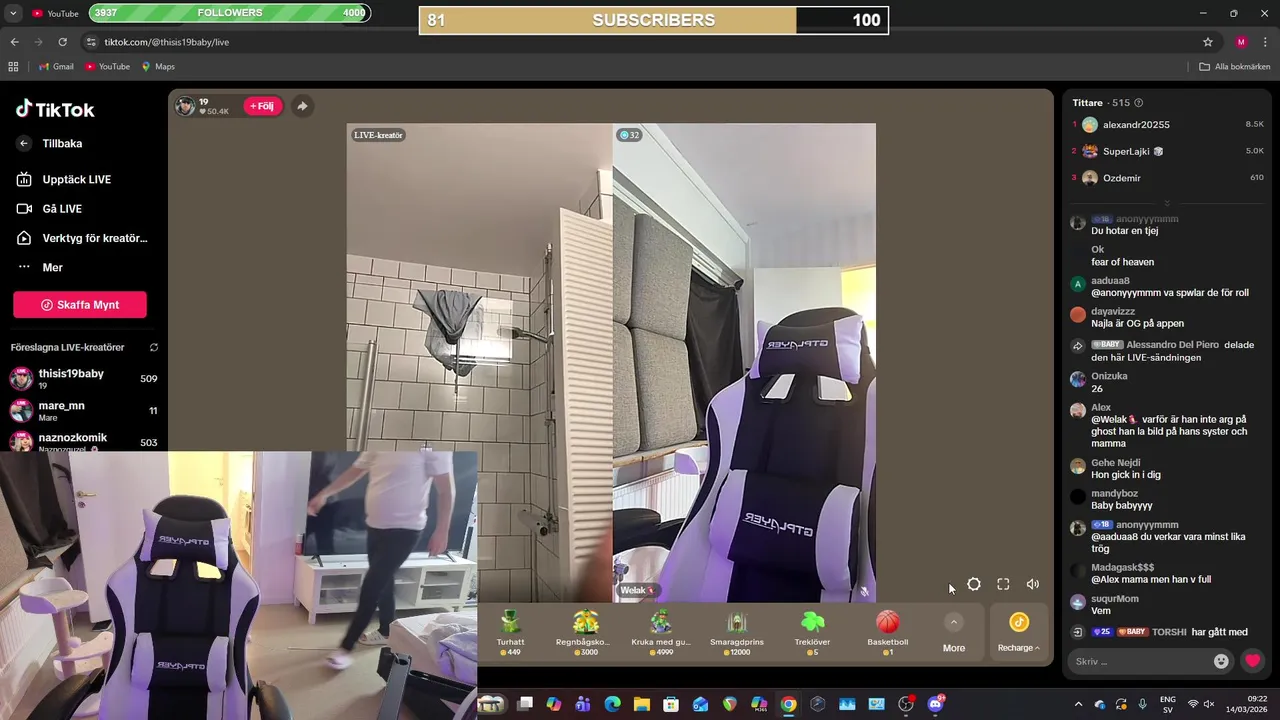Enter fullscreen mode for the live
The height and width of the screenshot is (720, 1280).
[1003, 584]
